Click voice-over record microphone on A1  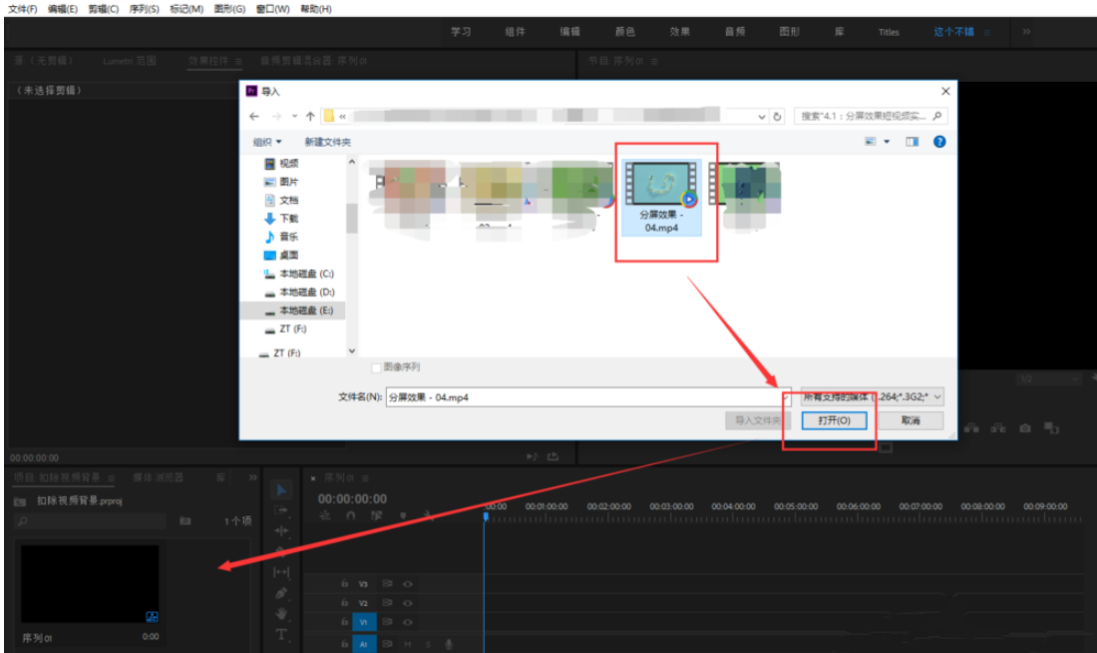click(448, 644)
